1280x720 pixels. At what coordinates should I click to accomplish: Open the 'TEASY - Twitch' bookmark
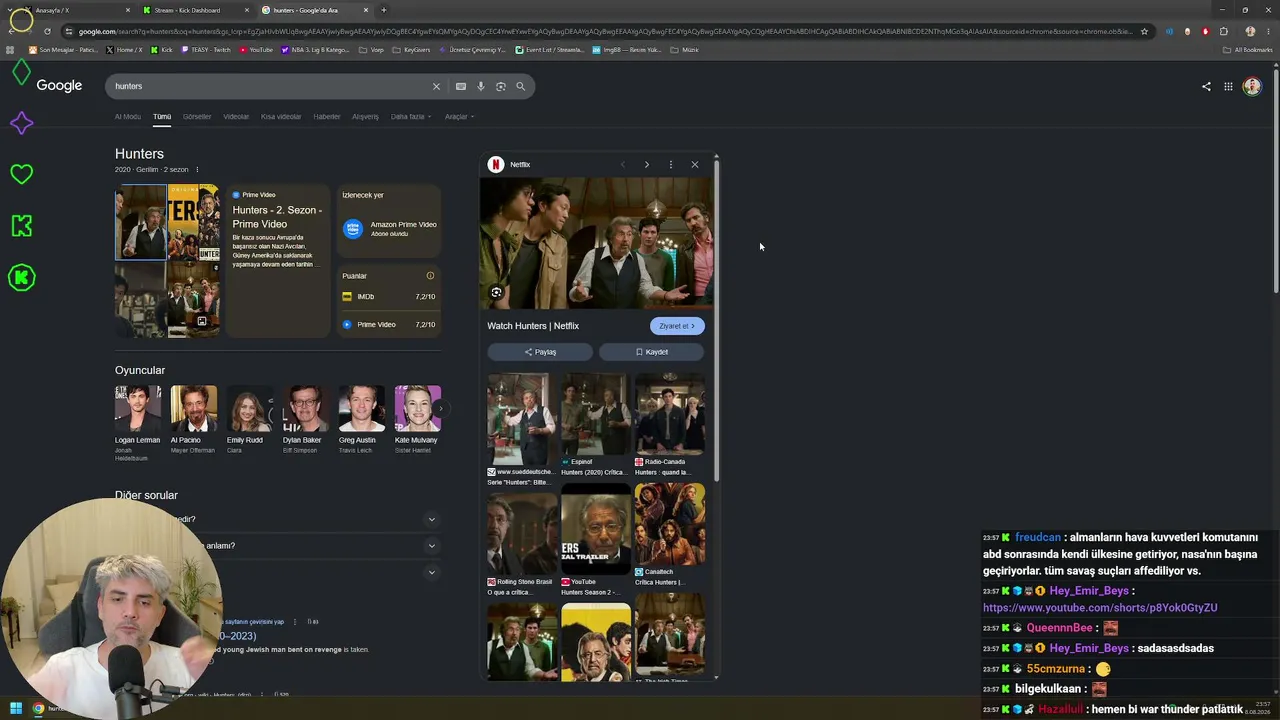coord(206,49)
